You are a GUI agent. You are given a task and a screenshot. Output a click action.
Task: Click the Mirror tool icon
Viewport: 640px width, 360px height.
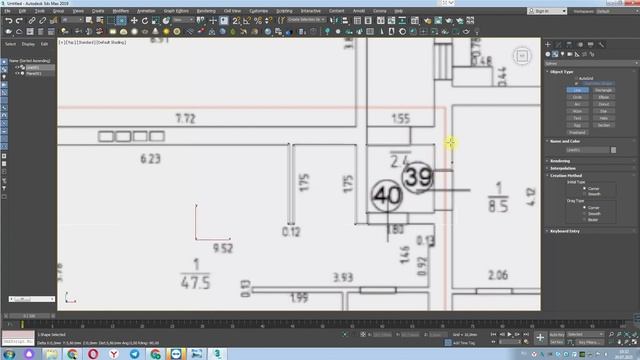334,20
